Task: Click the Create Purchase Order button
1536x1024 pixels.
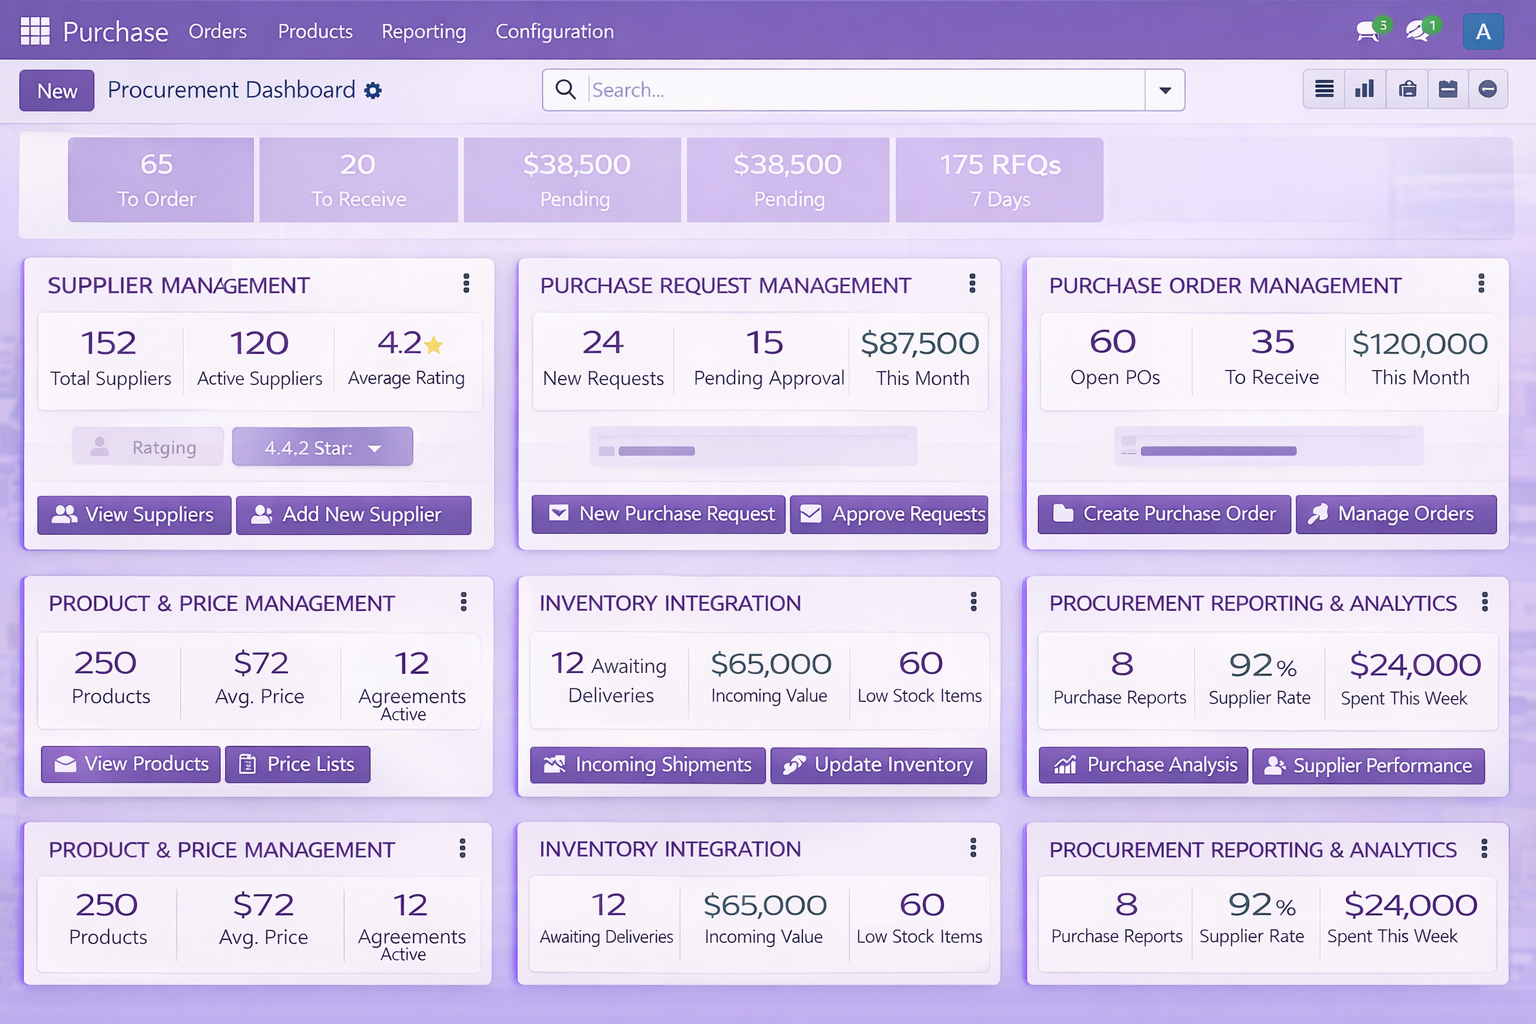Action: (1164, 514)
